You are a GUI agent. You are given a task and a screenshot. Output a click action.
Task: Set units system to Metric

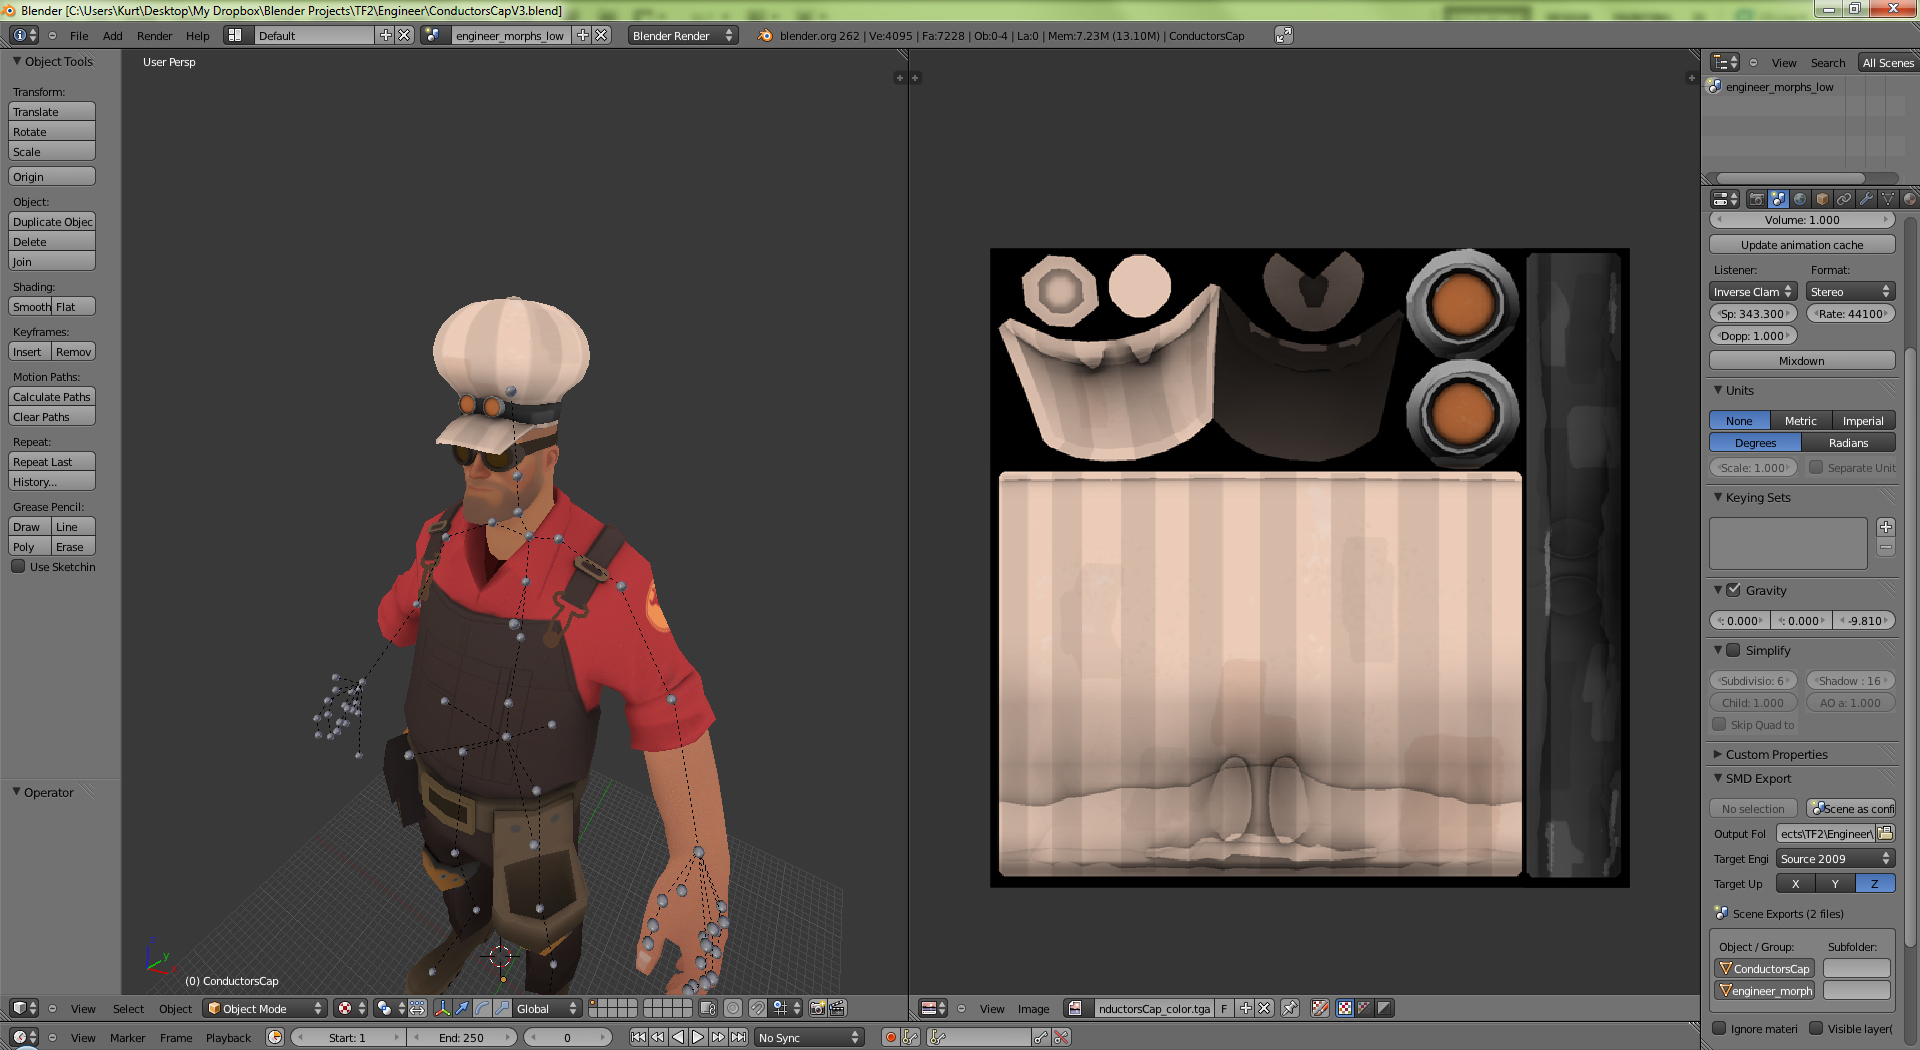(1801, 421)
